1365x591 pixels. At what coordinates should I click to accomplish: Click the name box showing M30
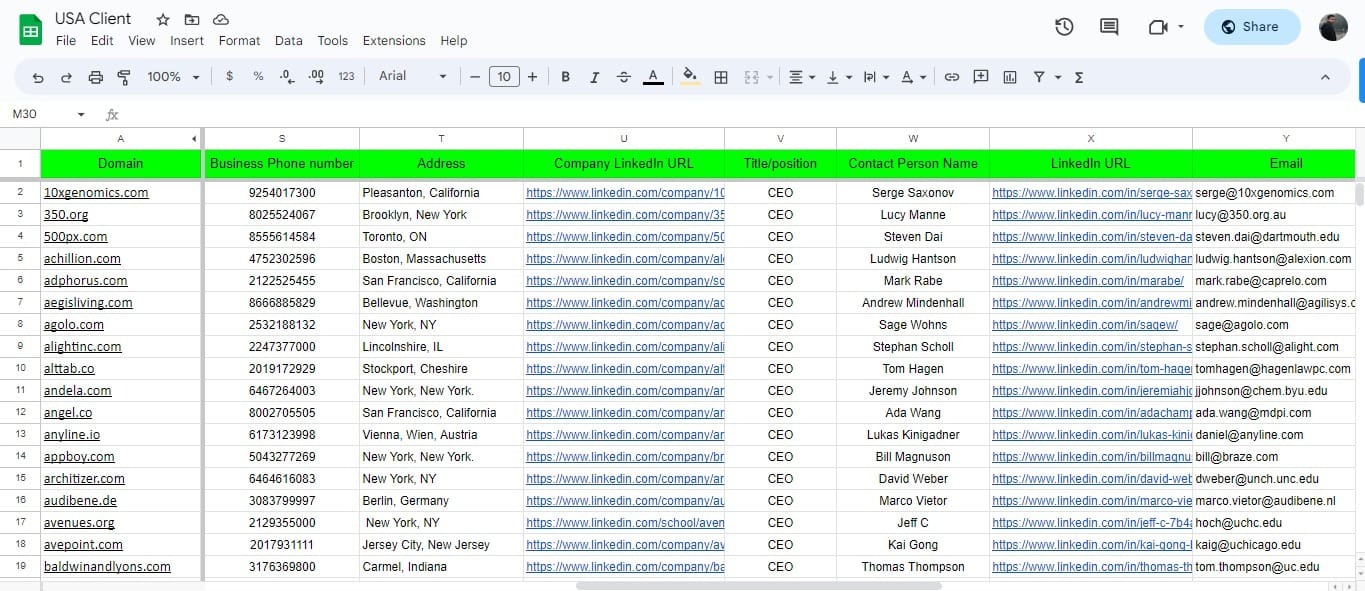pyautogui.click(x=46, y=114)
